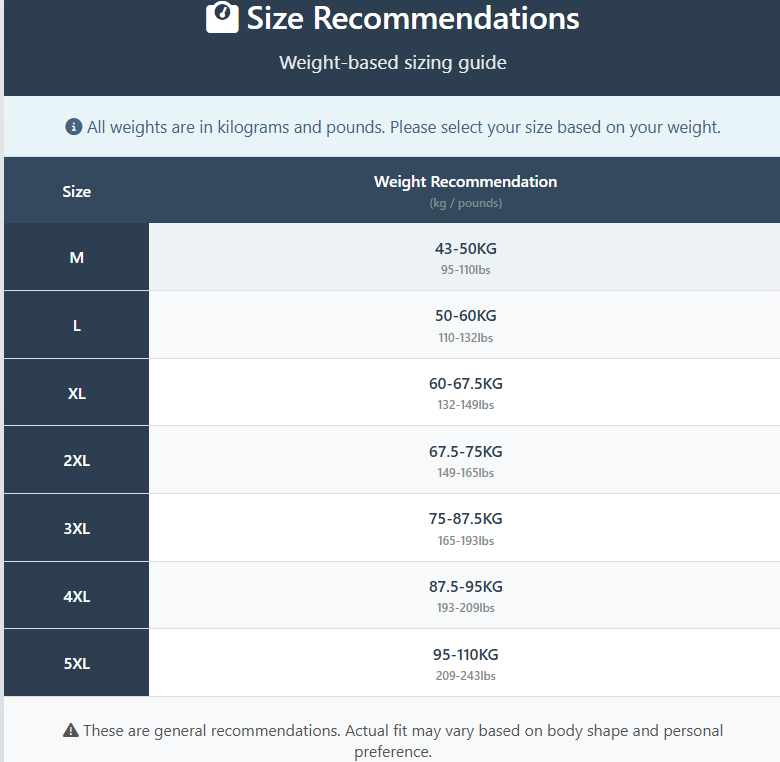Select the 2XL size row label
The width and height of the screenshot is (780, 762).
[77, 461]
